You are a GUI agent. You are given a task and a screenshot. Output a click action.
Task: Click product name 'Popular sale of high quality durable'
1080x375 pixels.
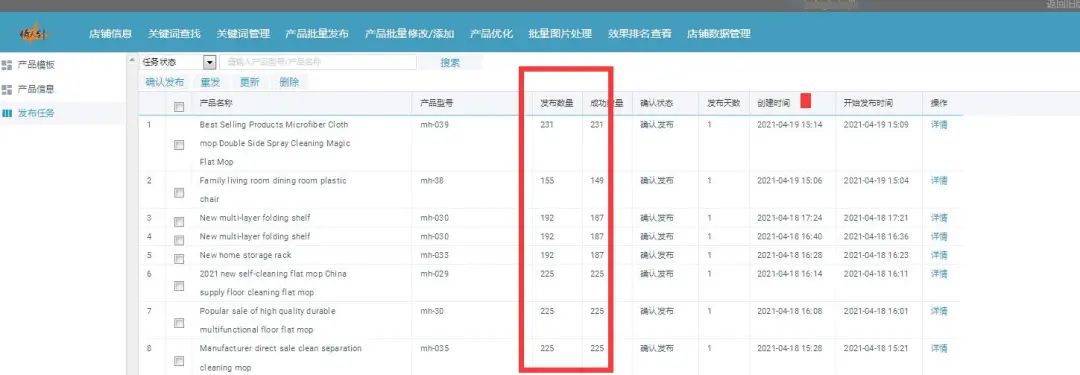tap(267, 311)
